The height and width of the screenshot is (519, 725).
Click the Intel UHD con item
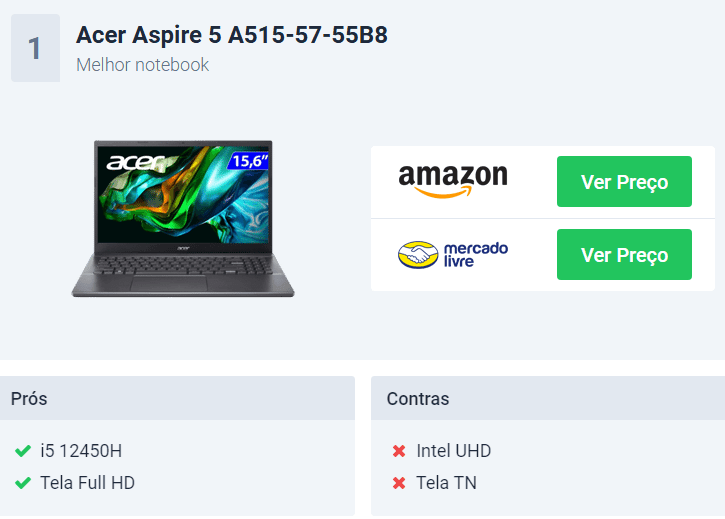coord(454,451)
